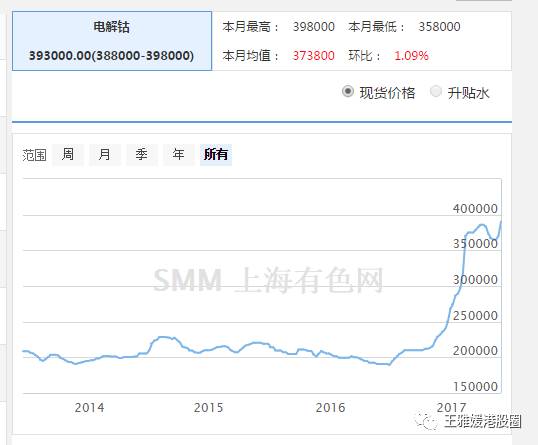The height and width of the screenshot is (445, 538).
Task: Click the SMM 上海有色网 watermark on chart
Action: tap(268, 280)
